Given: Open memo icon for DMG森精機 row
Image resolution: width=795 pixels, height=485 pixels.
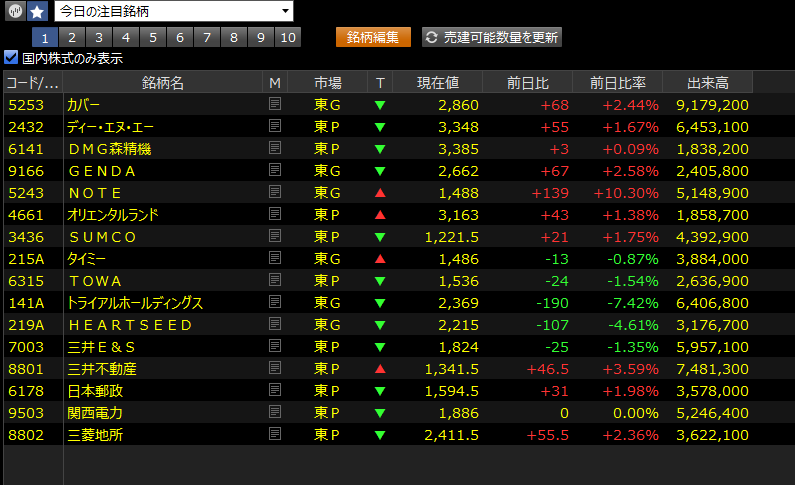Looking at the screenshot, I should pos(275,148).
